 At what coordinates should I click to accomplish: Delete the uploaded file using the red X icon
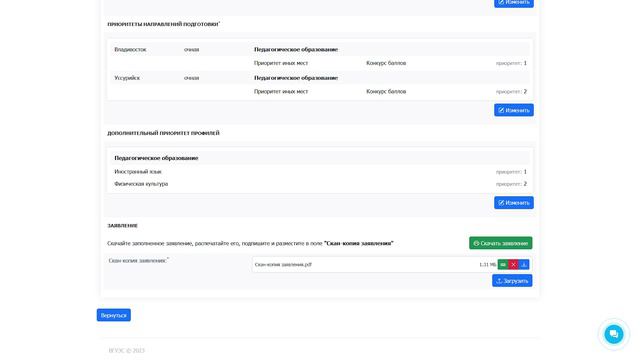coord(513,264)
